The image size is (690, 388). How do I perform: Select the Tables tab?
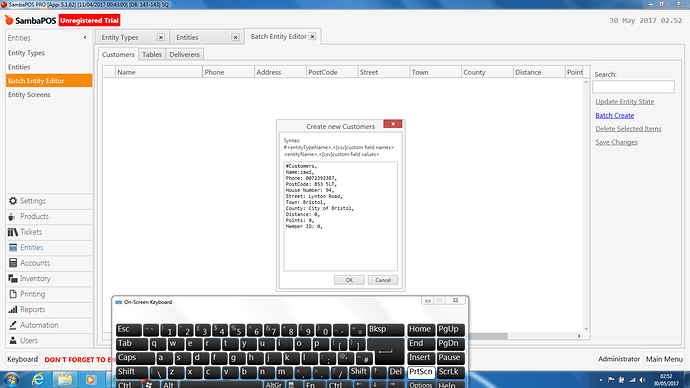152,55
